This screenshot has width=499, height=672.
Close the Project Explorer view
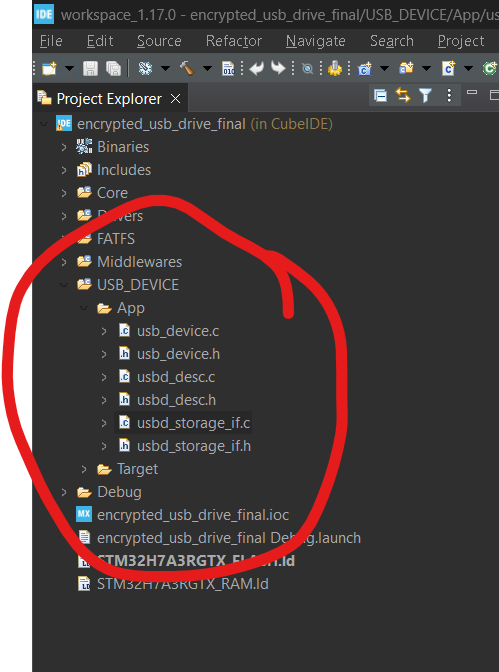coord(175,99)
